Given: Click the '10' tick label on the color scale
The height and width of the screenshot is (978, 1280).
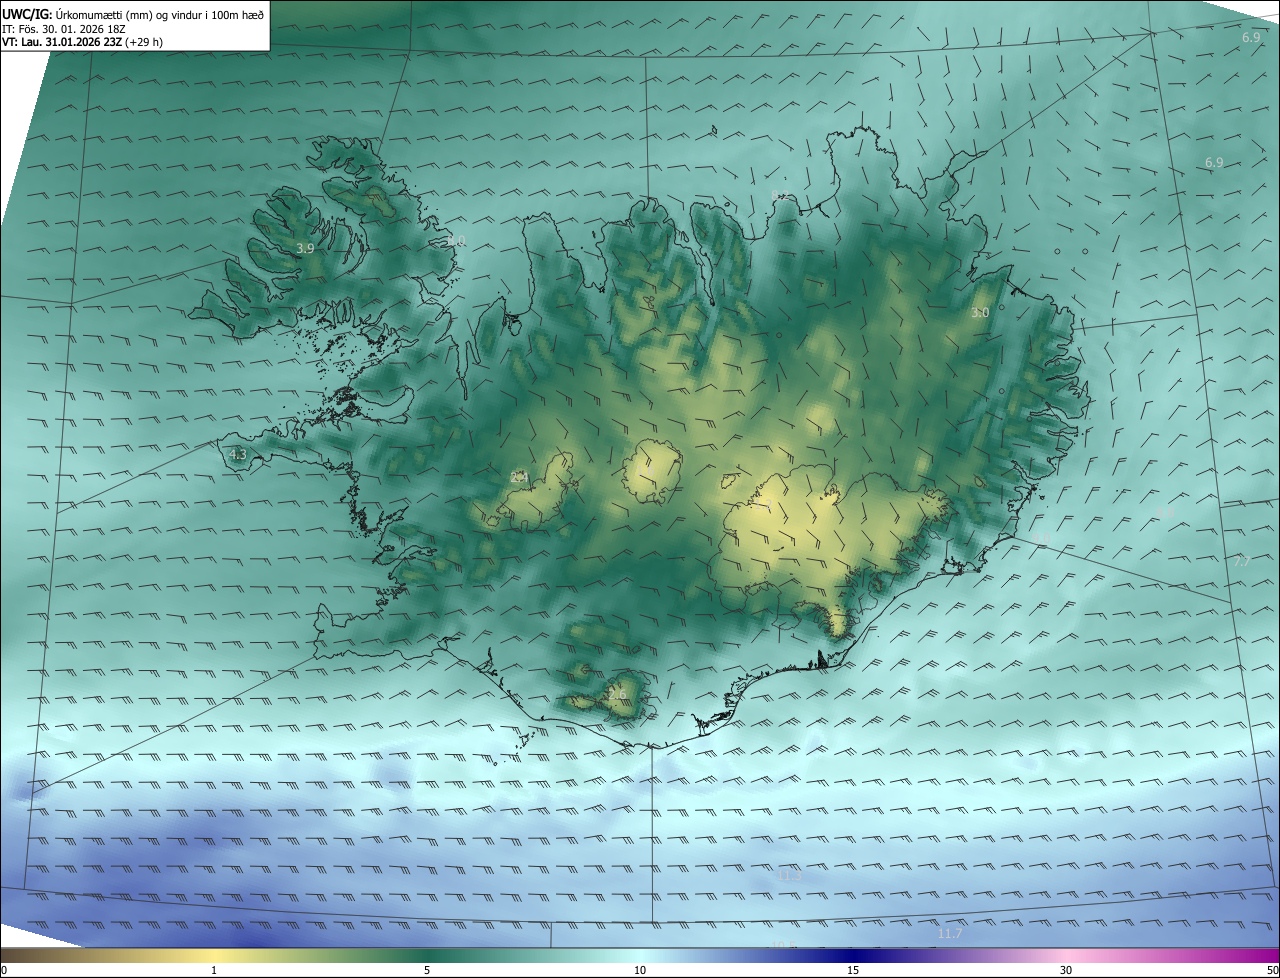Looking at the screenshot, I should pos(640,971).
